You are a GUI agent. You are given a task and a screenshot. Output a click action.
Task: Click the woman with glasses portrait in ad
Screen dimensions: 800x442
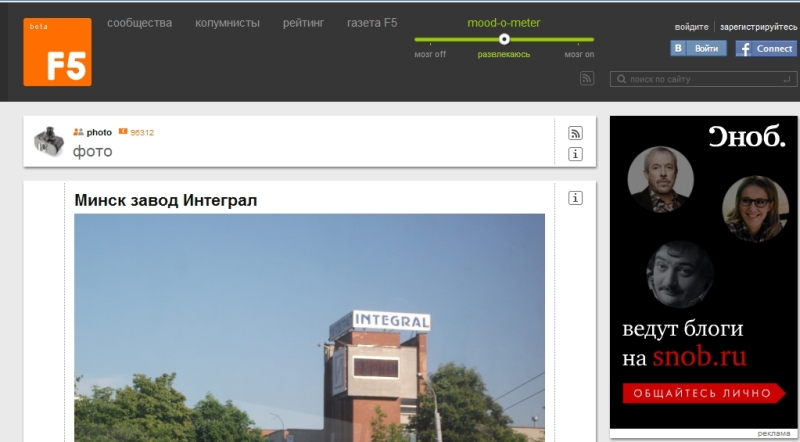[x=755, y=208]
